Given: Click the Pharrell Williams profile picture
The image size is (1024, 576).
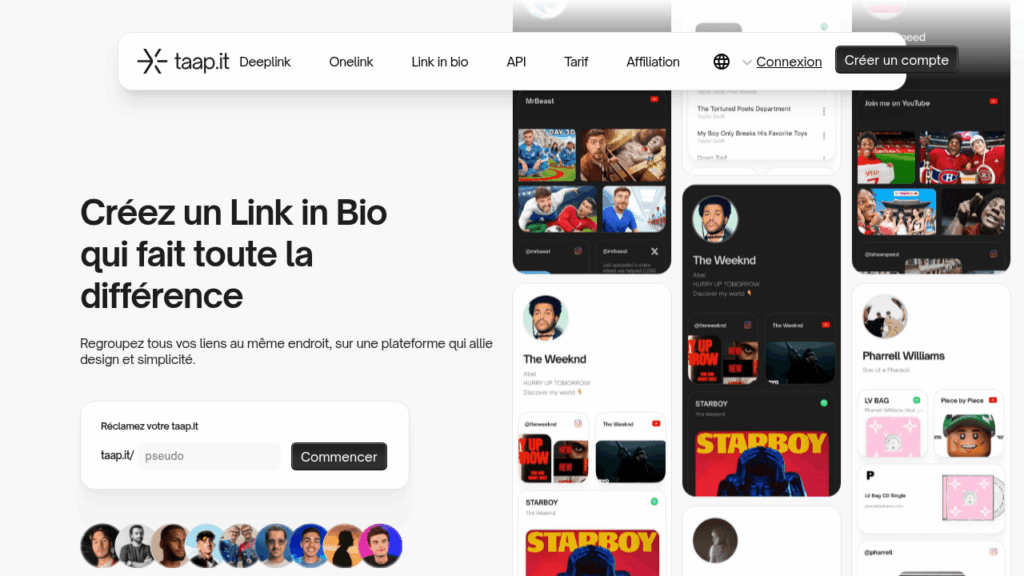Looking at the screenshot, I should 885,317.
